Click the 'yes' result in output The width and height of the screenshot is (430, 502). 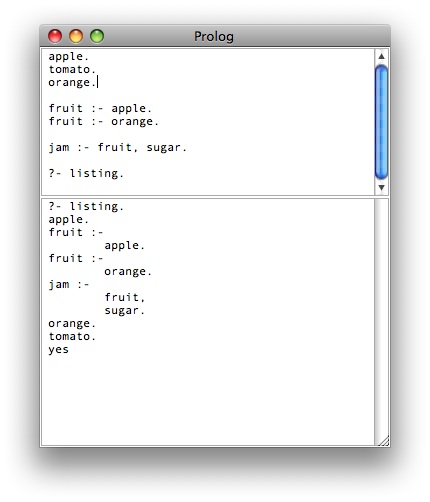click(59, 349)
